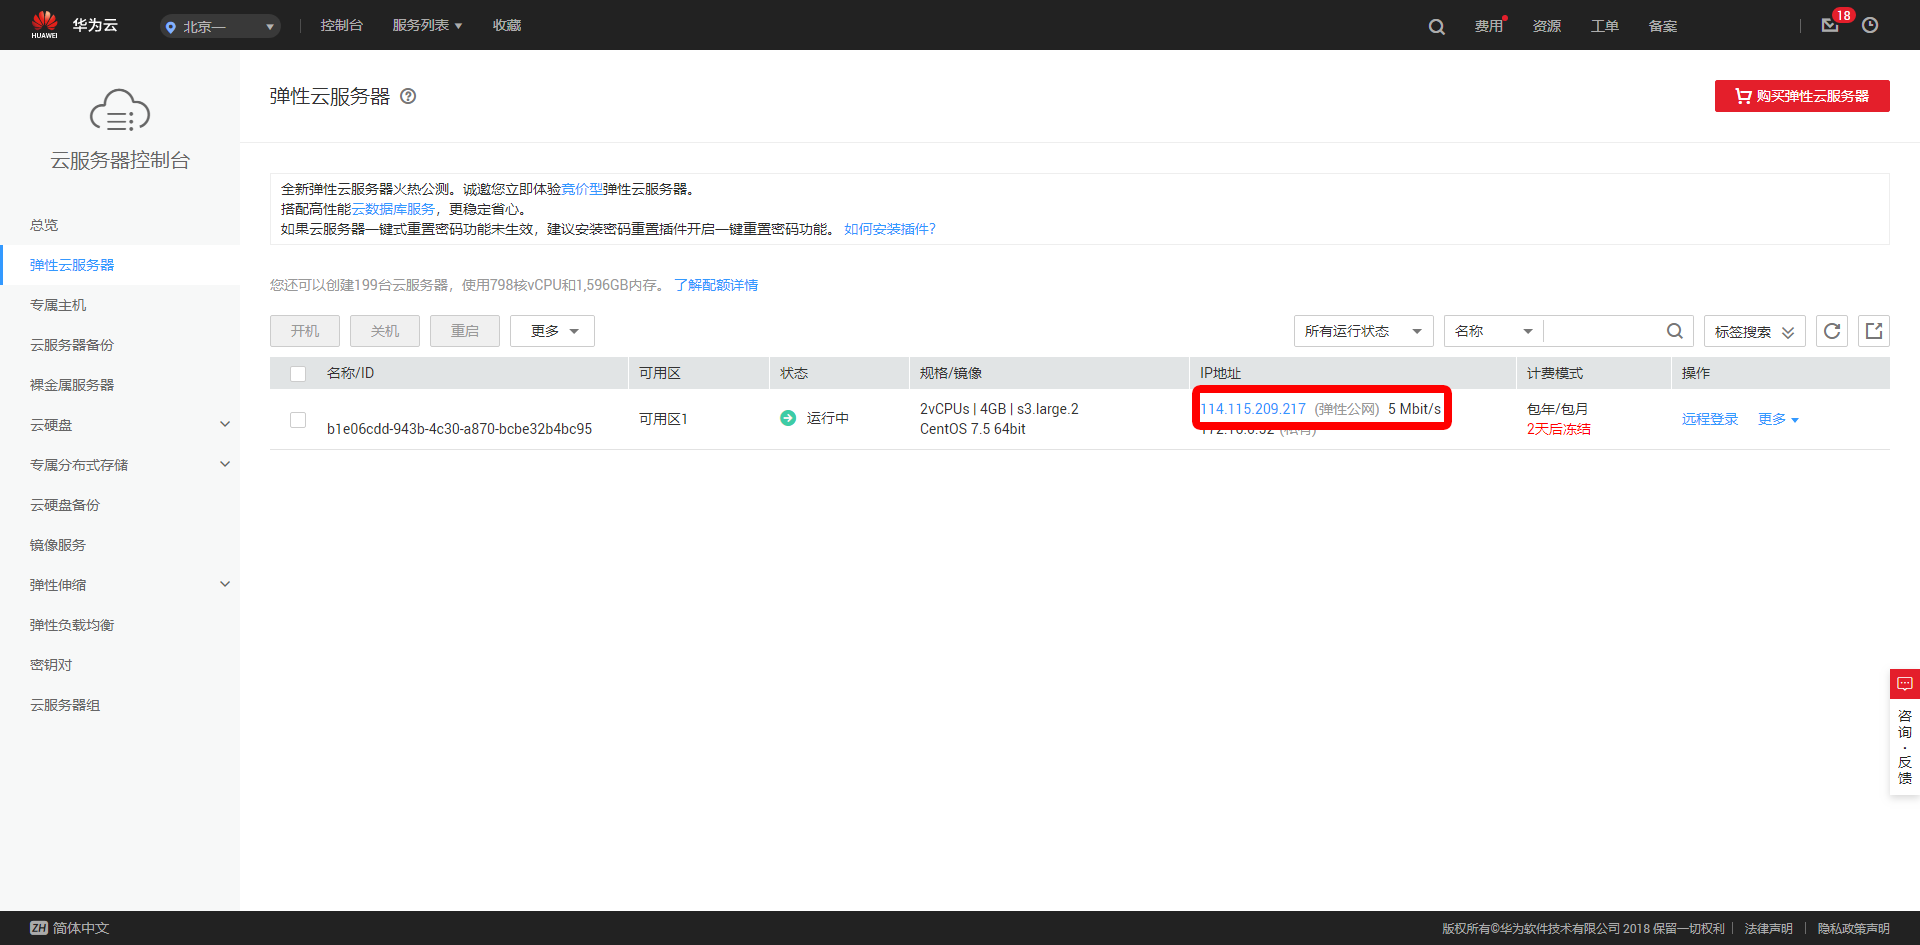Open the top search magnifier icon
Image resolution: width=1920 pixels, height=945 pixels.
coord(1436,26)
